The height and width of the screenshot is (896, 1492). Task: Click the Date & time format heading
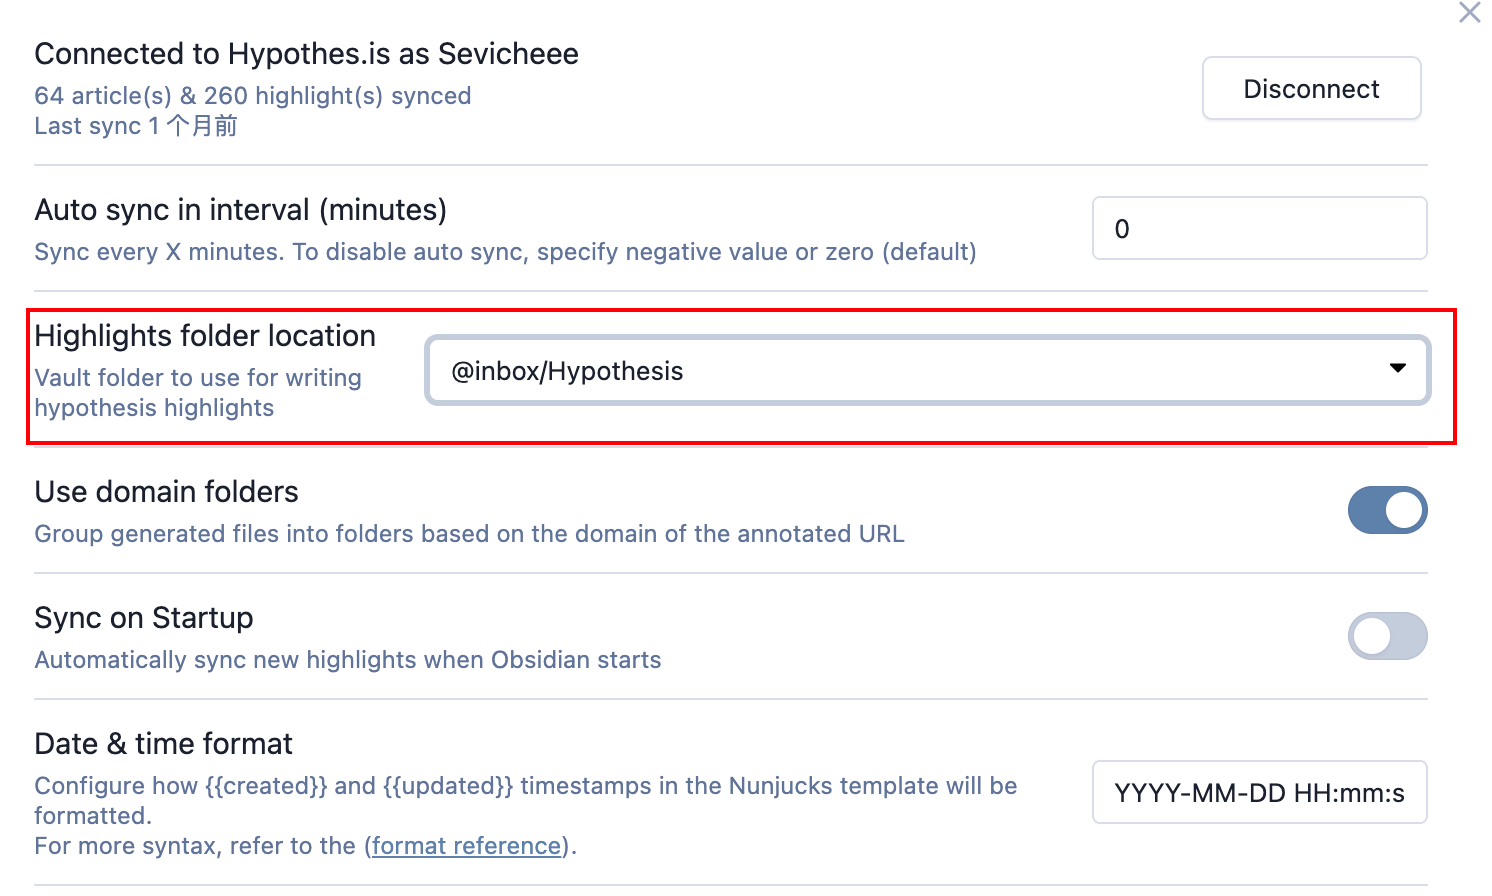163,744
